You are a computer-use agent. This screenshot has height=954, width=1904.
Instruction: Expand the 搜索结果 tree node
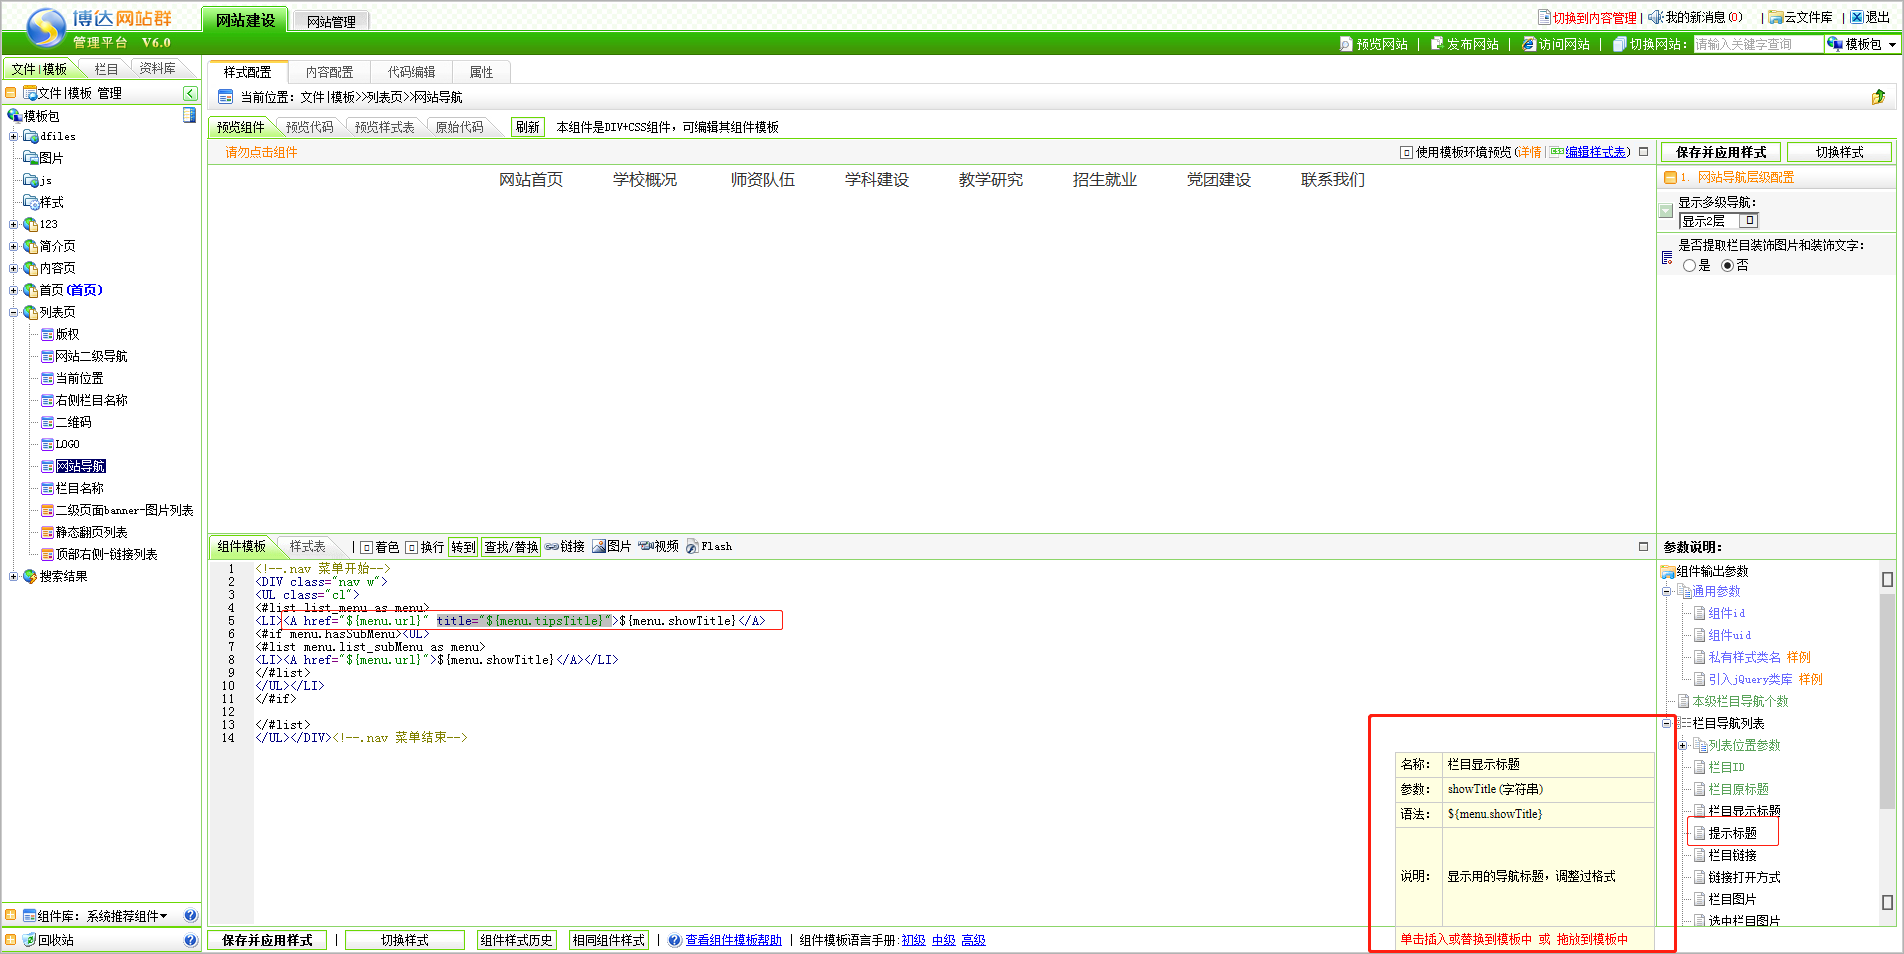(x=13, y=576)
